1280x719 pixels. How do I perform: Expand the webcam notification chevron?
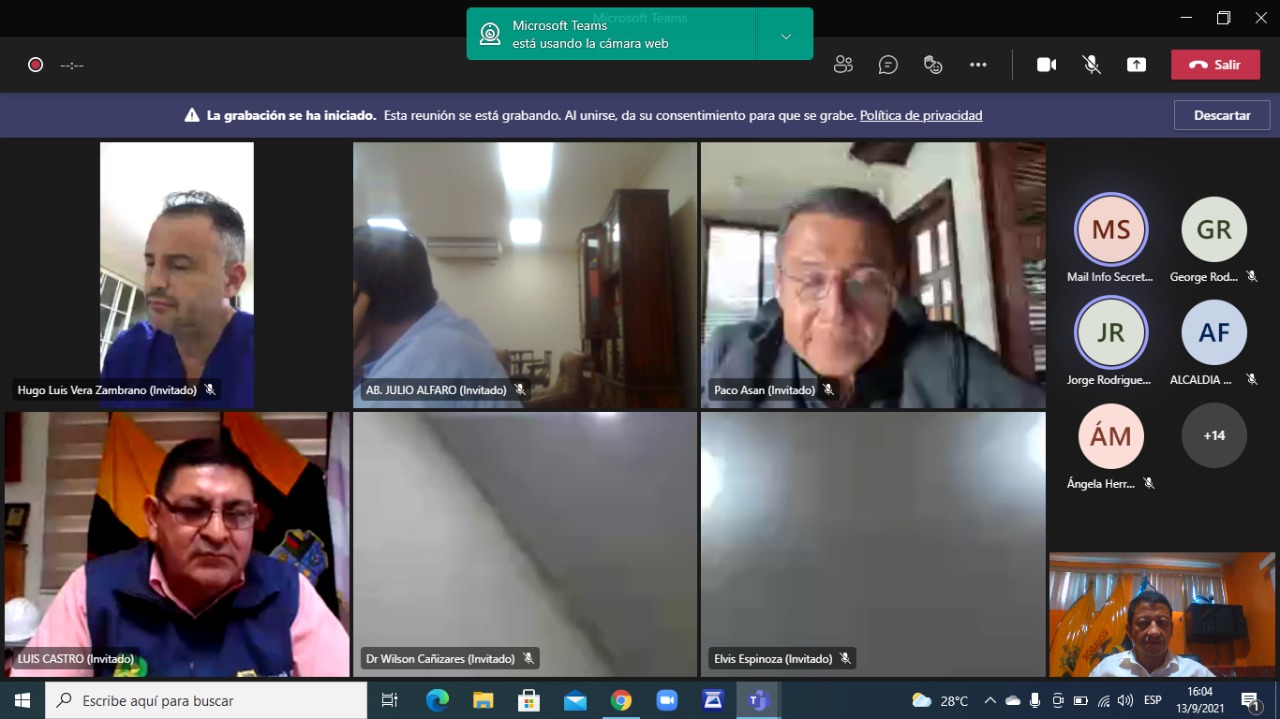(786, 36)
